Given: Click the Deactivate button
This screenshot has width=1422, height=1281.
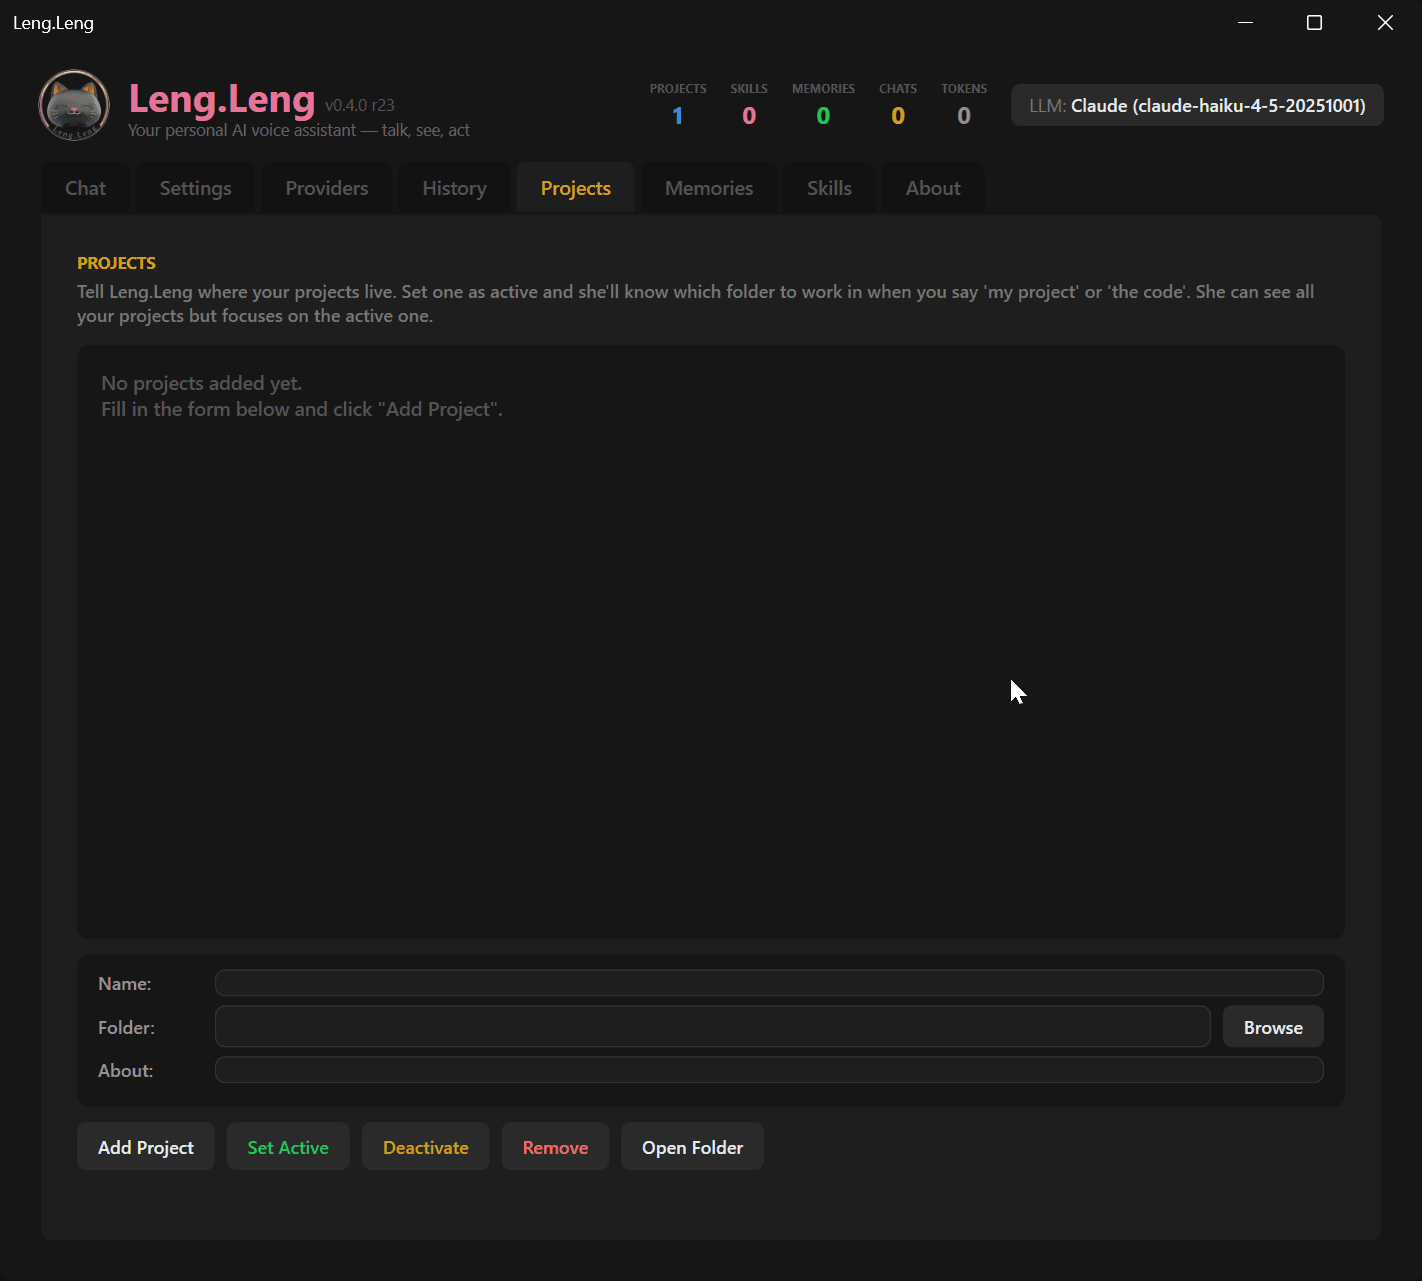Looking at the screenshot, I should pos(425,1147).
